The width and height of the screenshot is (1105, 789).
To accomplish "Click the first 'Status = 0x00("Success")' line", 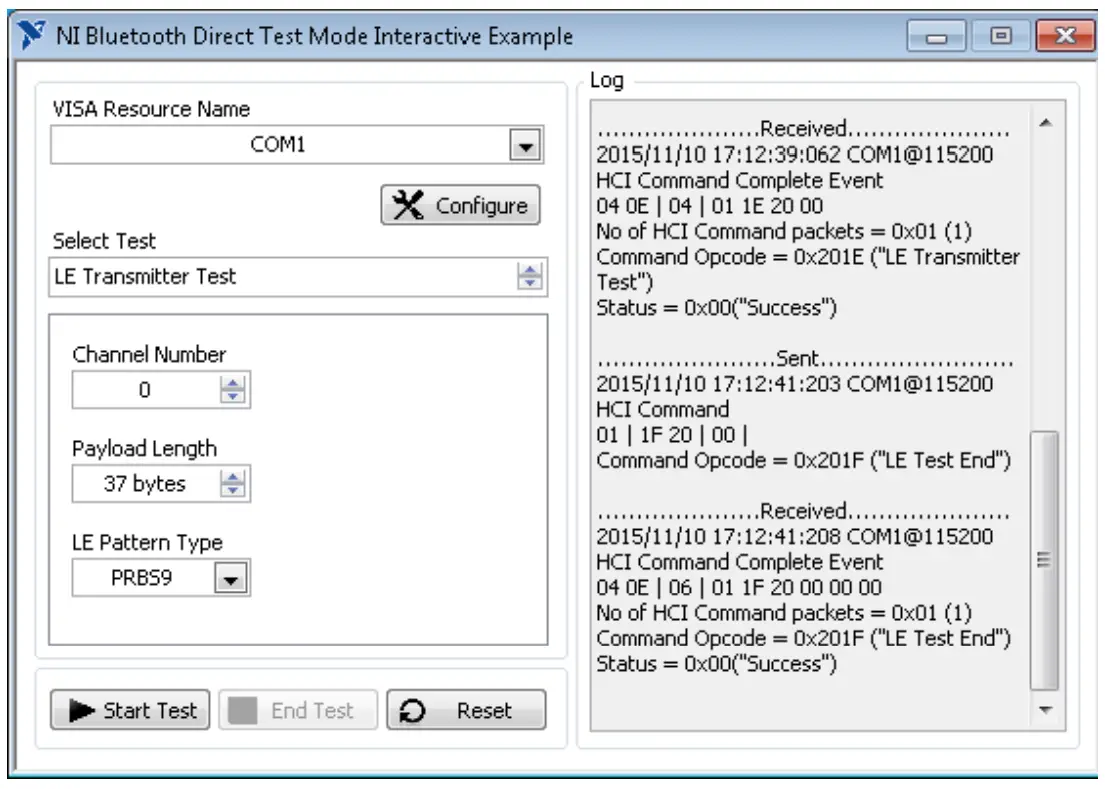I will pyautogui.click(x=716, y=308).
